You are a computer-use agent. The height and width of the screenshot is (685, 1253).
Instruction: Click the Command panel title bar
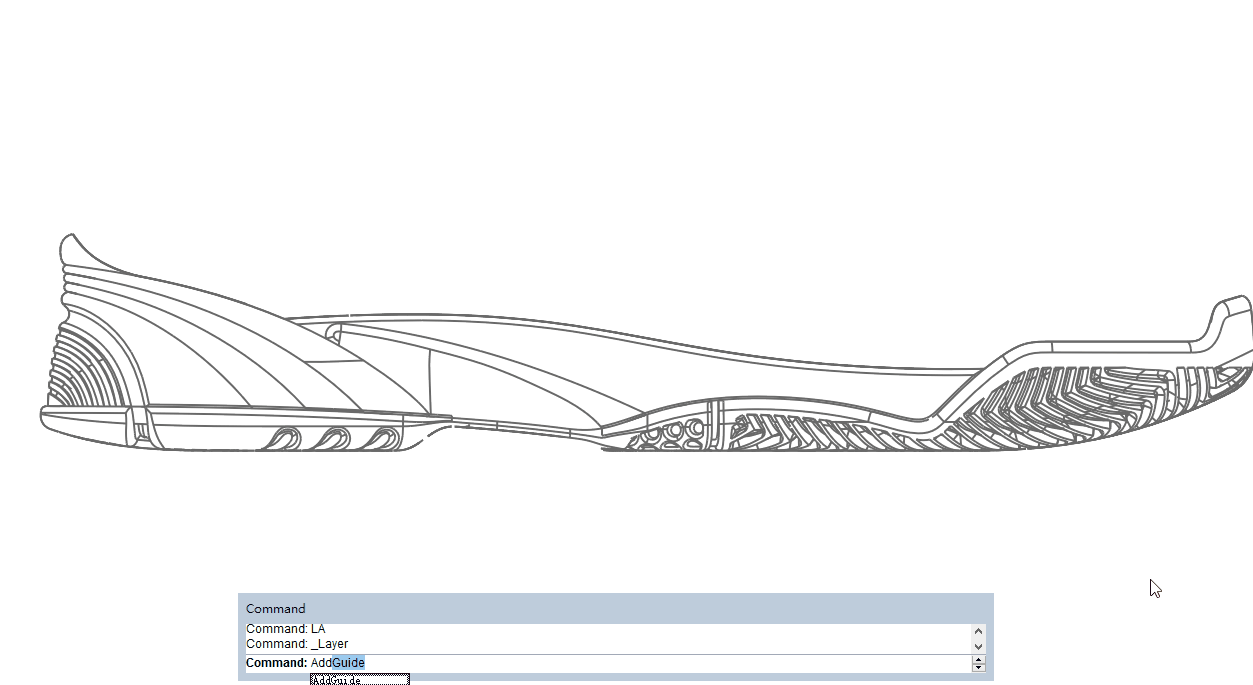coord(615,608)
